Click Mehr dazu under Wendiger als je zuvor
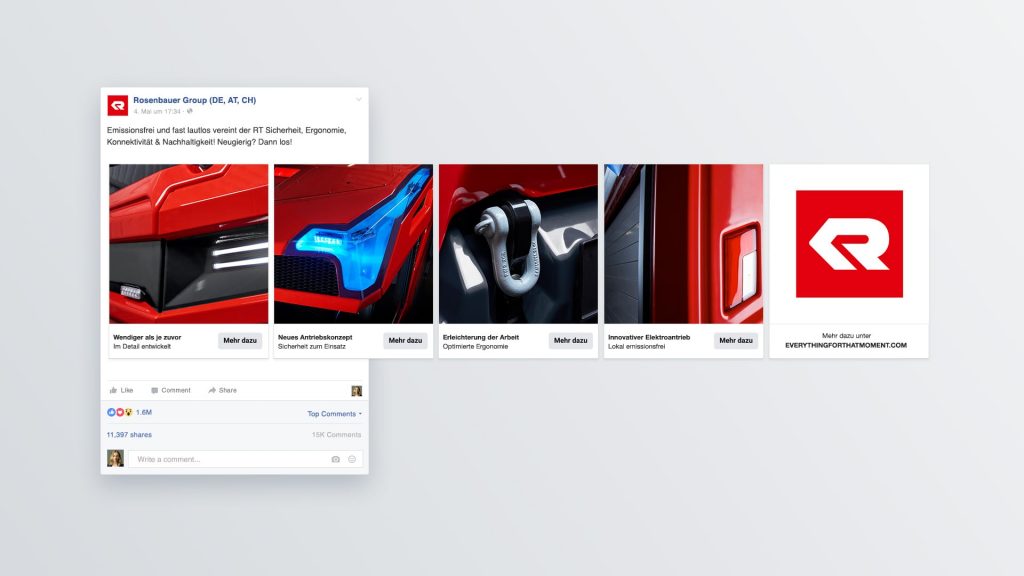The width and height of the screenshot is (1024, 576). [x=240, y=340]
